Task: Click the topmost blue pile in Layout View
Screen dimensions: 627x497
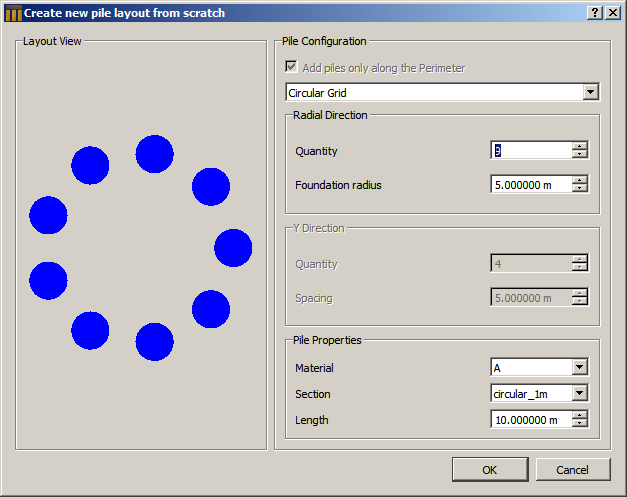Action: click(155, 154)
